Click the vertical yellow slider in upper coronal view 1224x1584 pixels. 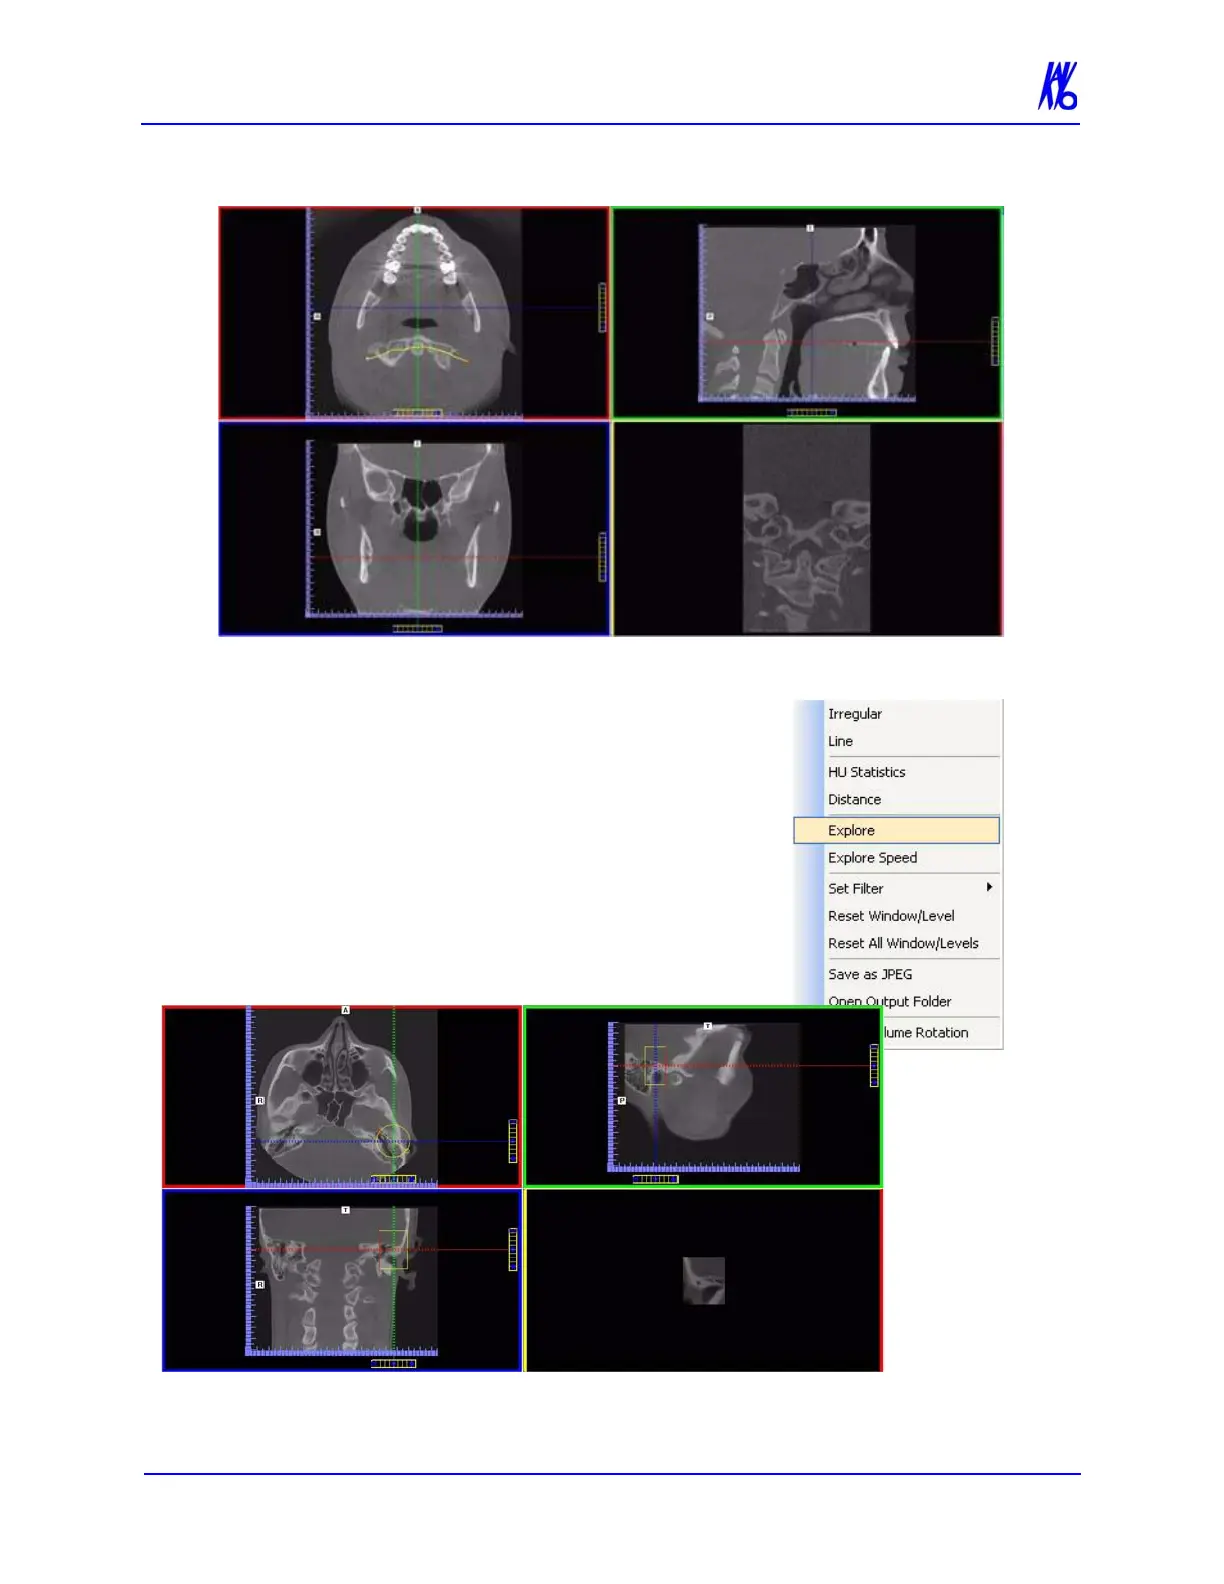pos(602,557)
